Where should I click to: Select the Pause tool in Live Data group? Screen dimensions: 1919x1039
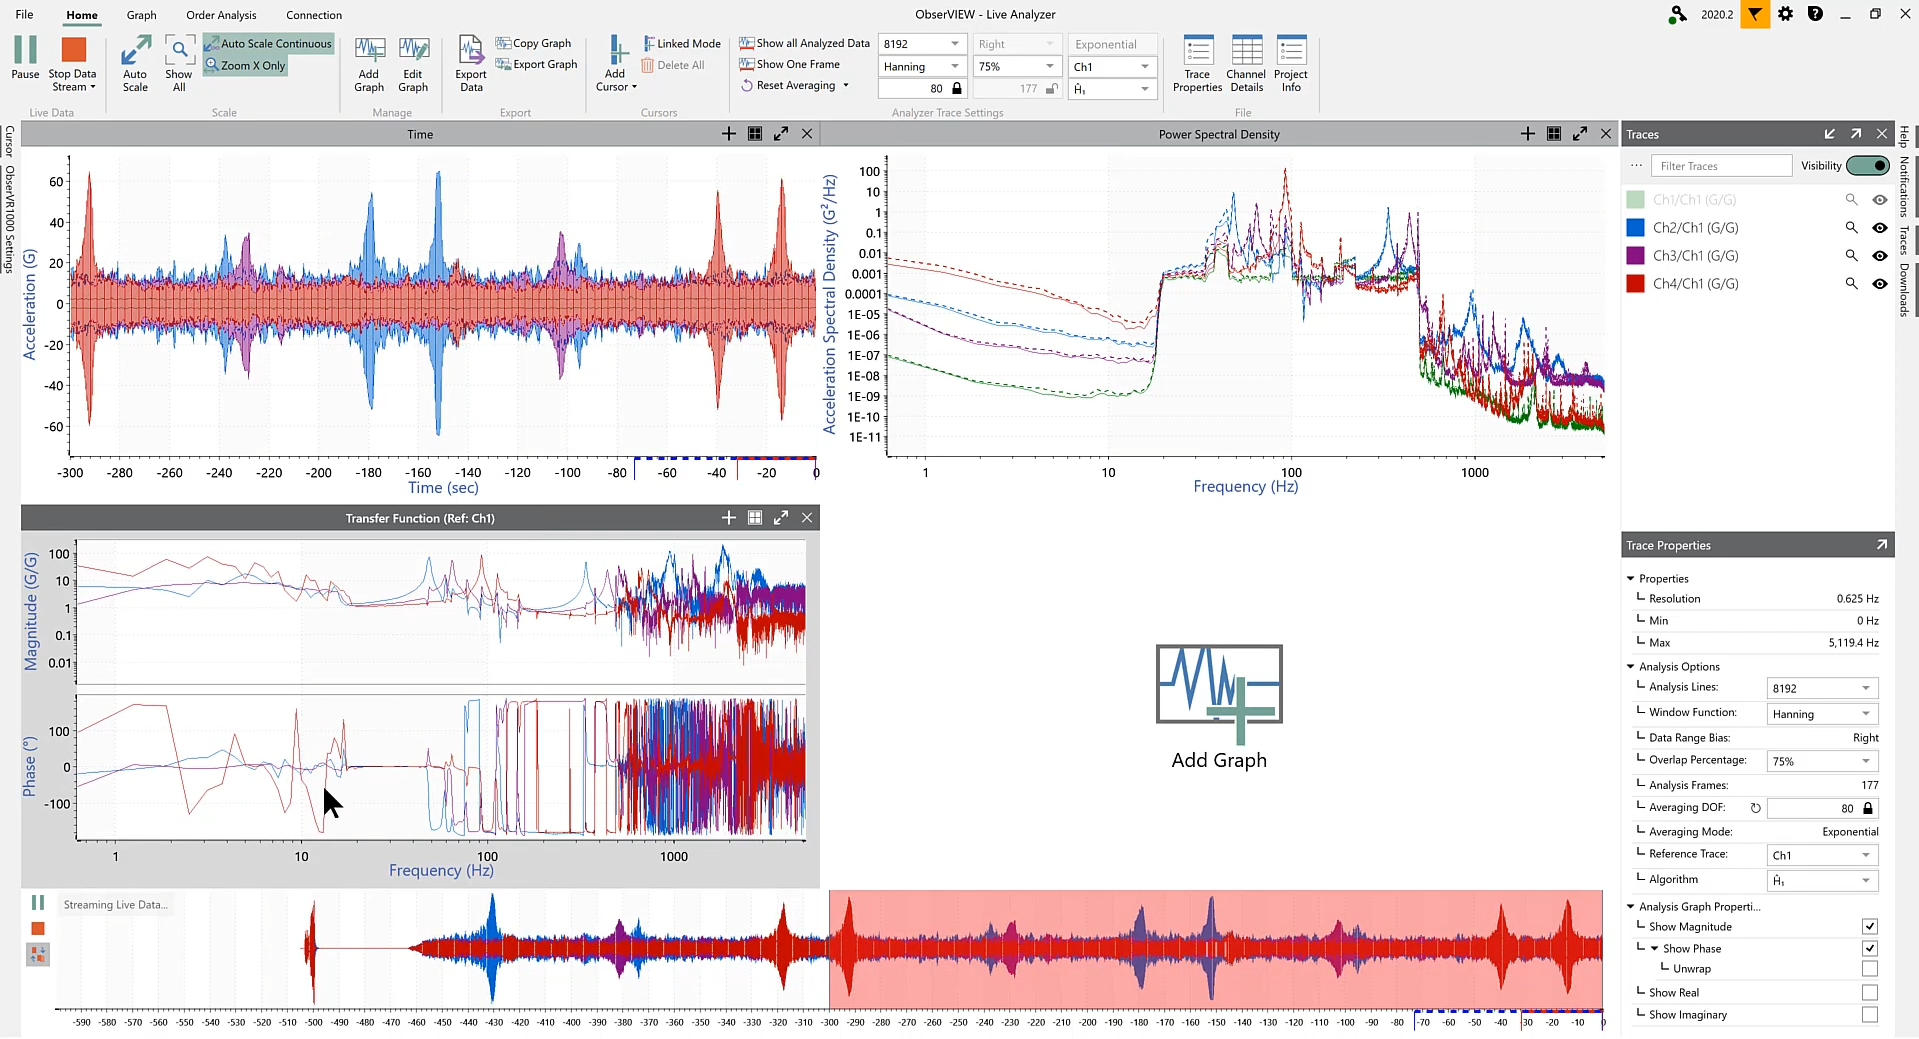[x=23, y=62]
